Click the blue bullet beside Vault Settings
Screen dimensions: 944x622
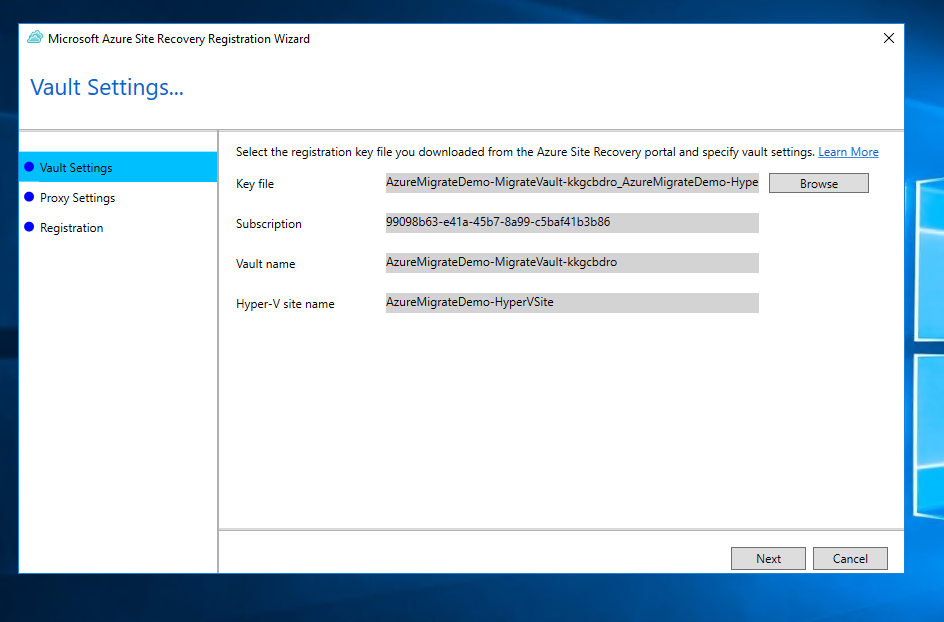point(29,167)
